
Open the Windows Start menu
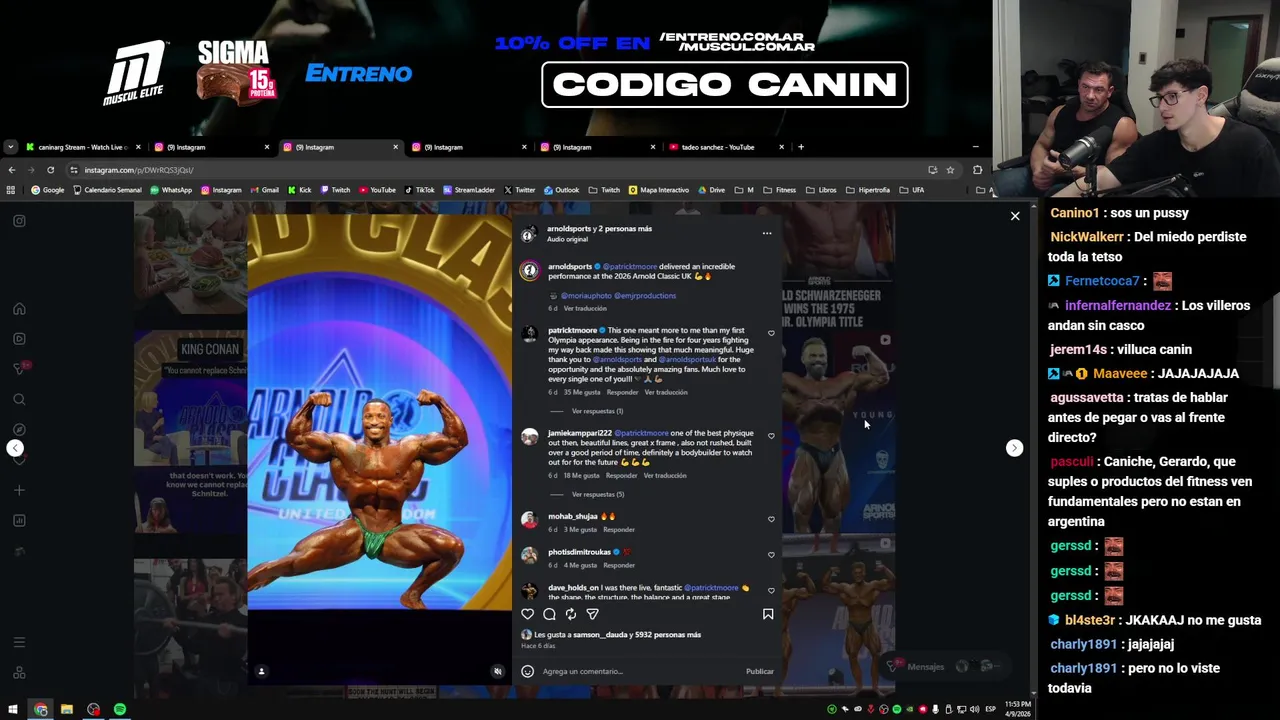pyautogui.click(x=13, y=709)
